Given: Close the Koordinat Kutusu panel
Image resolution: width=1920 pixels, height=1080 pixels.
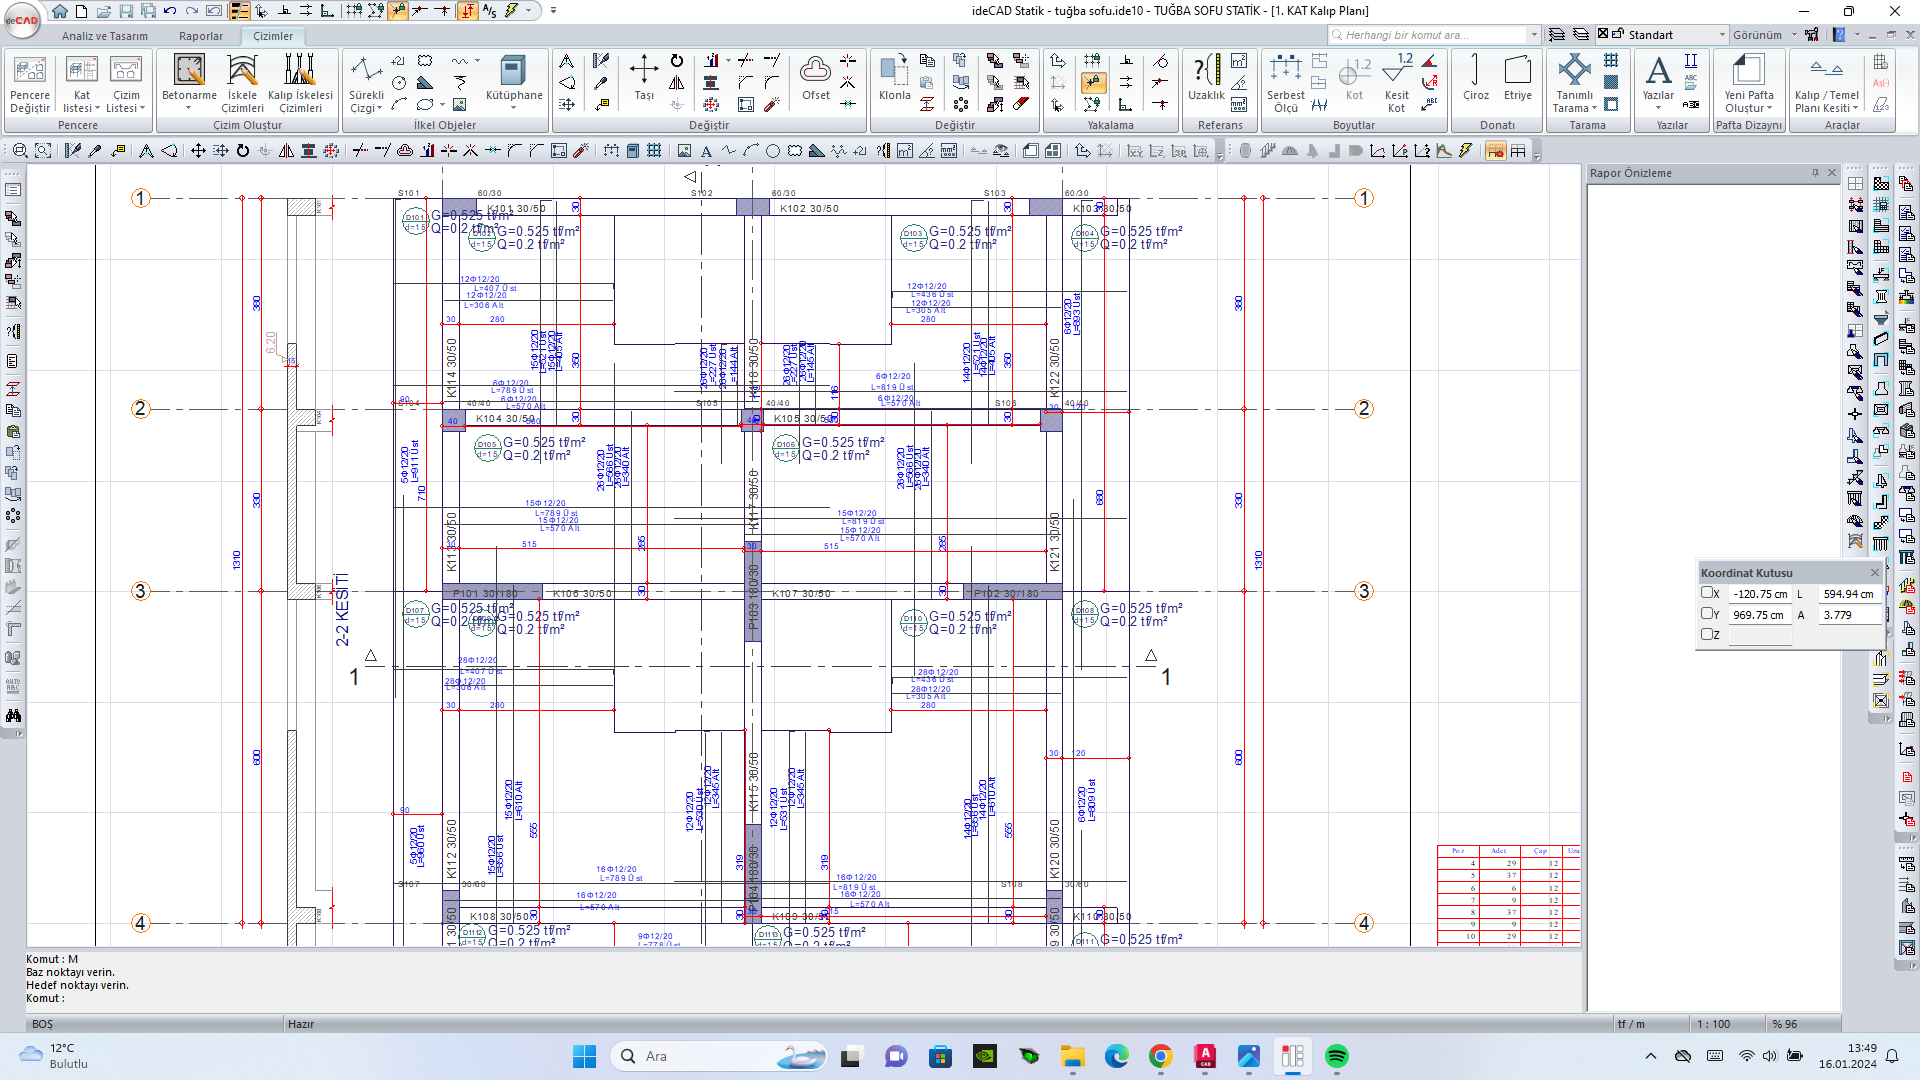Looking at the screenshot, I should [x=1875, y=573].
